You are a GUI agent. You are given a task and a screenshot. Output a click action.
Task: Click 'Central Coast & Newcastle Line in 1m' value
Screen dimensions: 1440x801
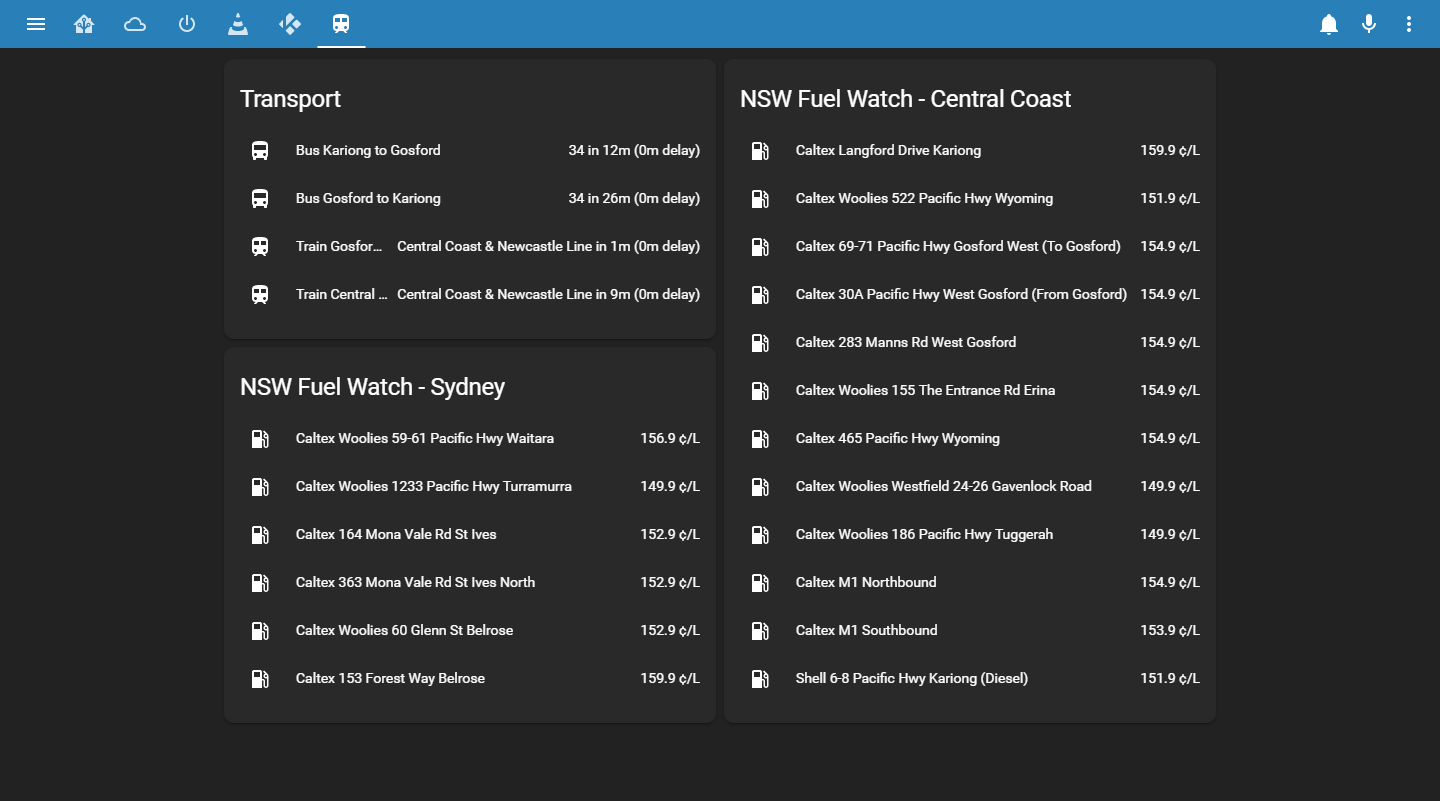point(548,247)
